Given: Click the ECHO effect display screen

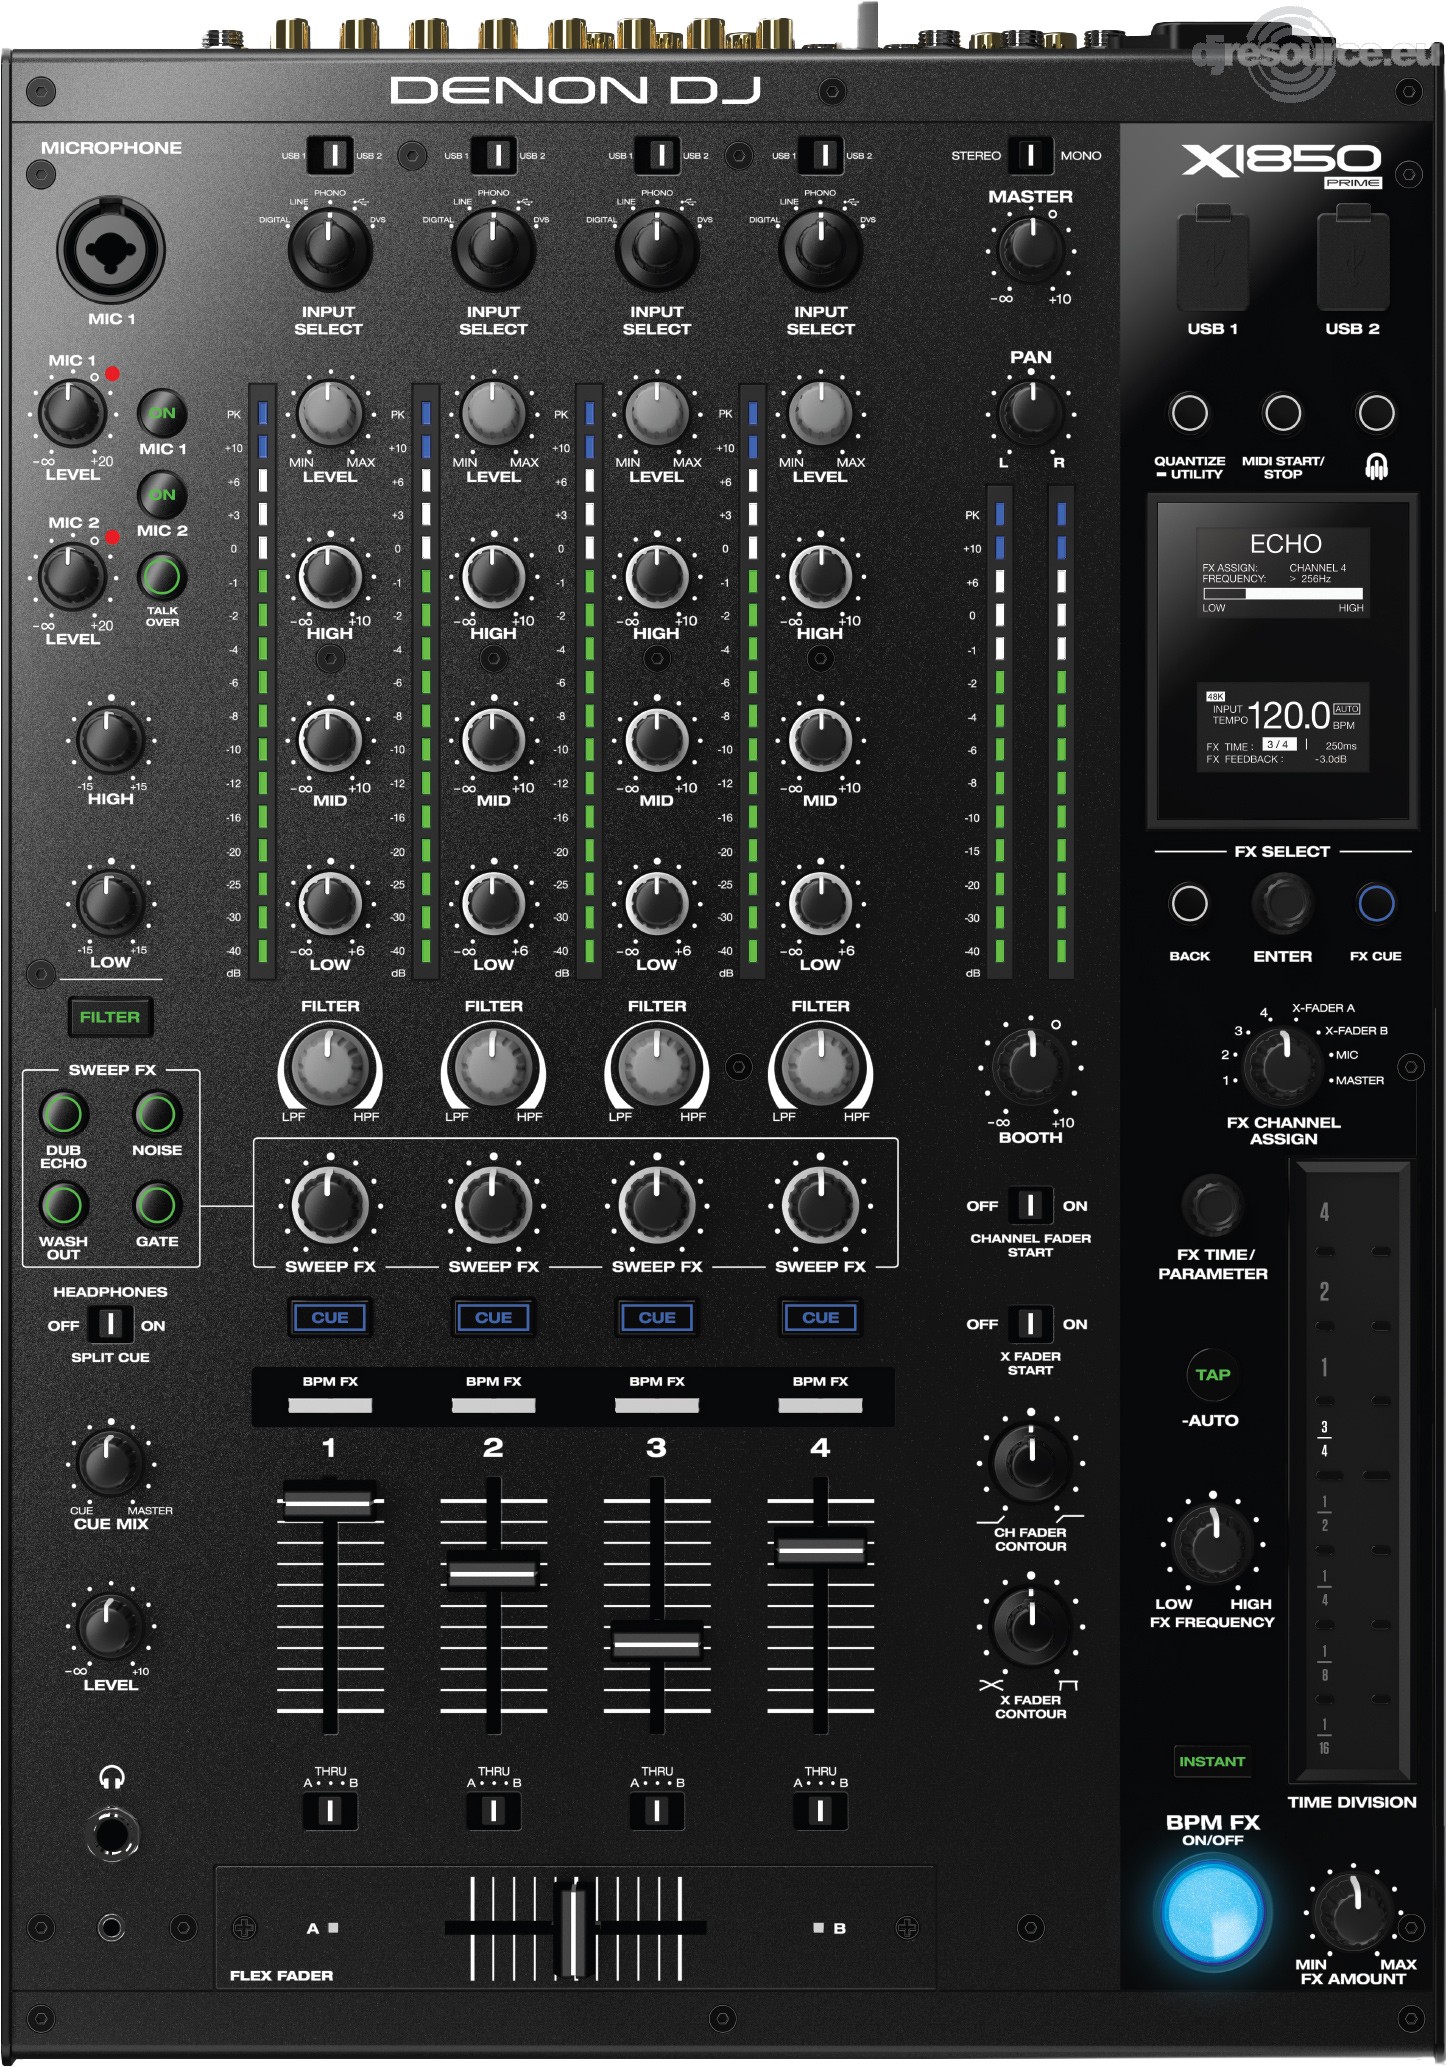Looking at the screenshot, I should pos(1283,660).
